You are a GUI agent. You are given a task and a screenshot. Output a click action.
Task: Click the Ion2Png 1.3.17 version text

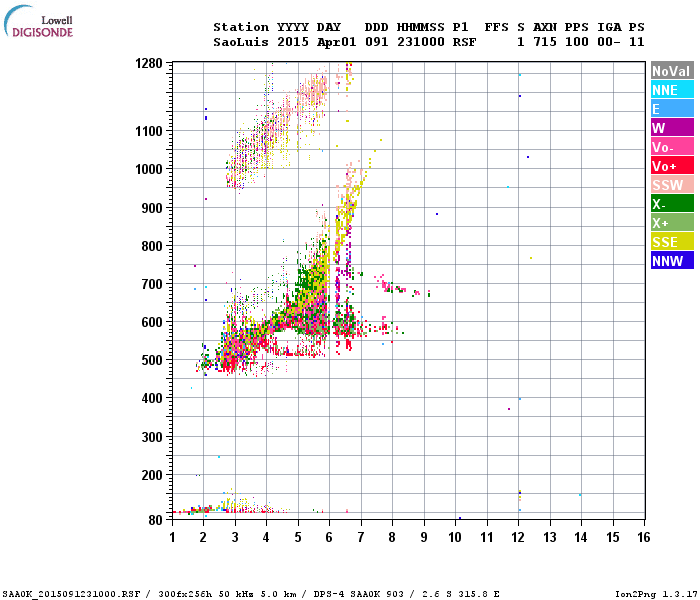coord(657,594)
